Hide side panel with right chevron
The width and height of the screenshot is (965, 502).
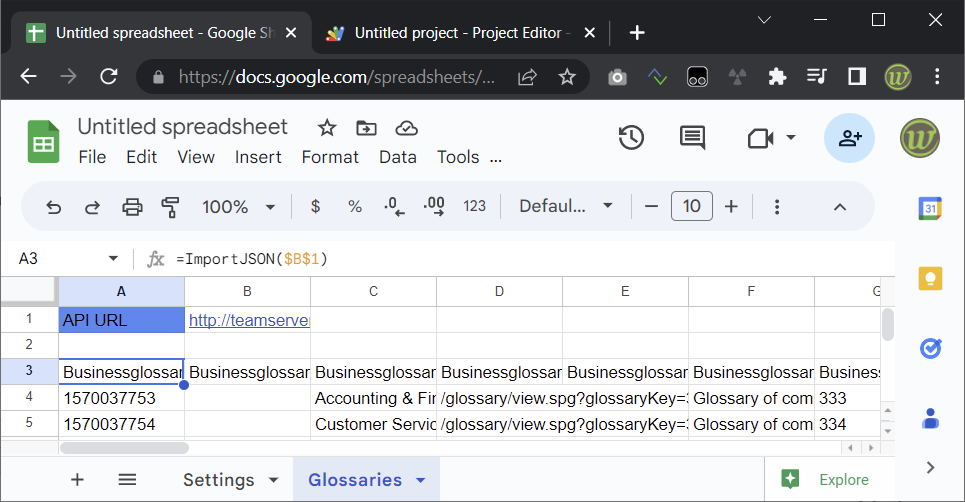tap(930, 468)
